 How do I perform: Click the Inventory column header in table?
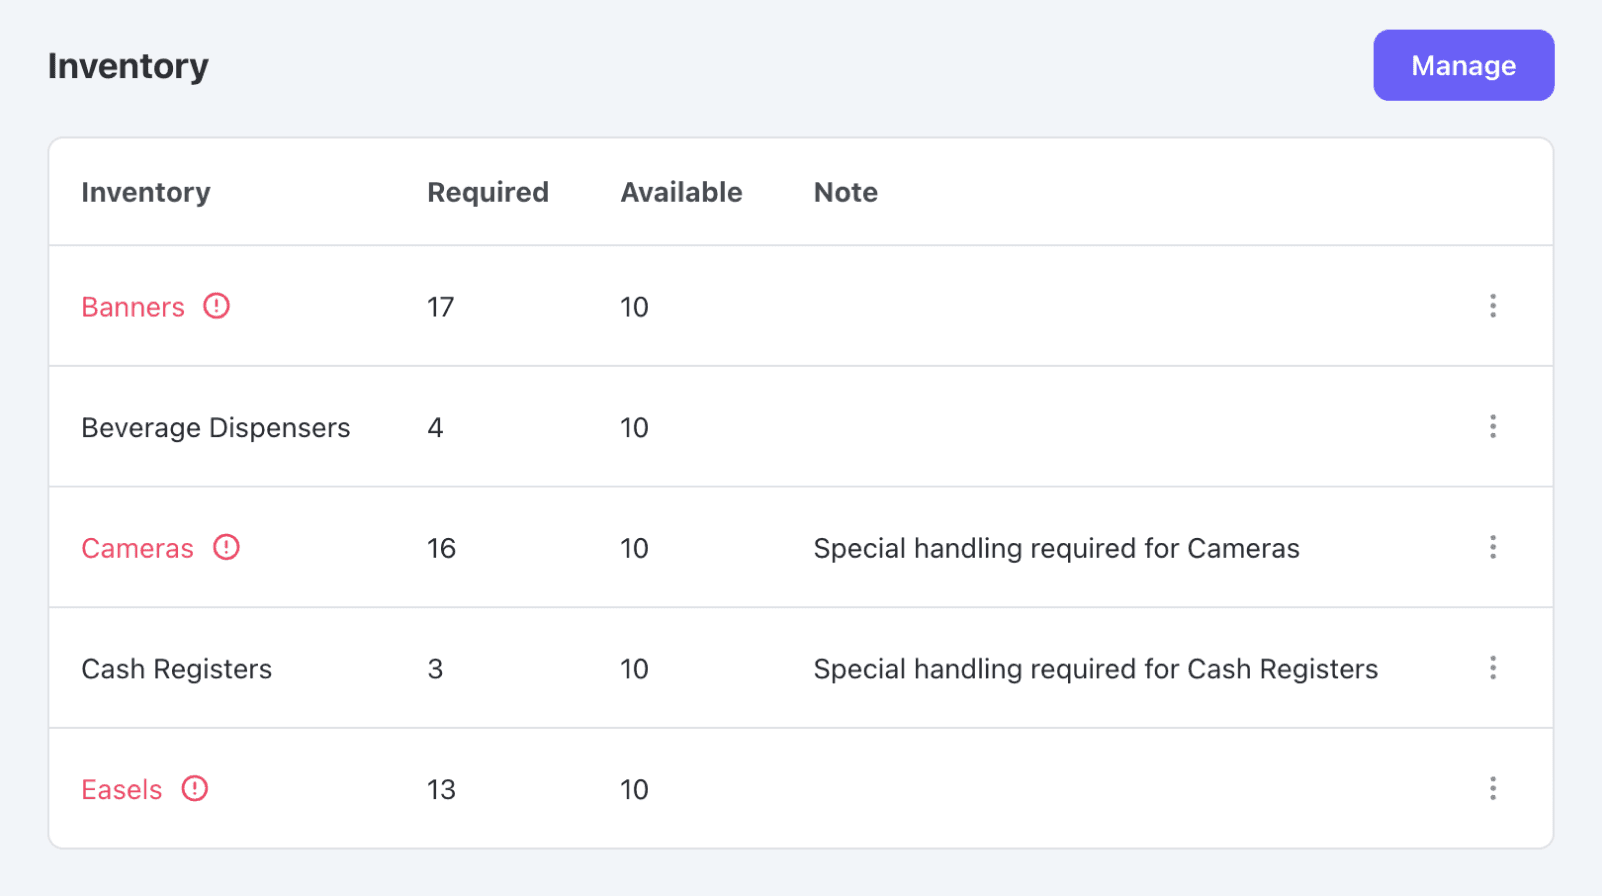[x=146, y=192]
